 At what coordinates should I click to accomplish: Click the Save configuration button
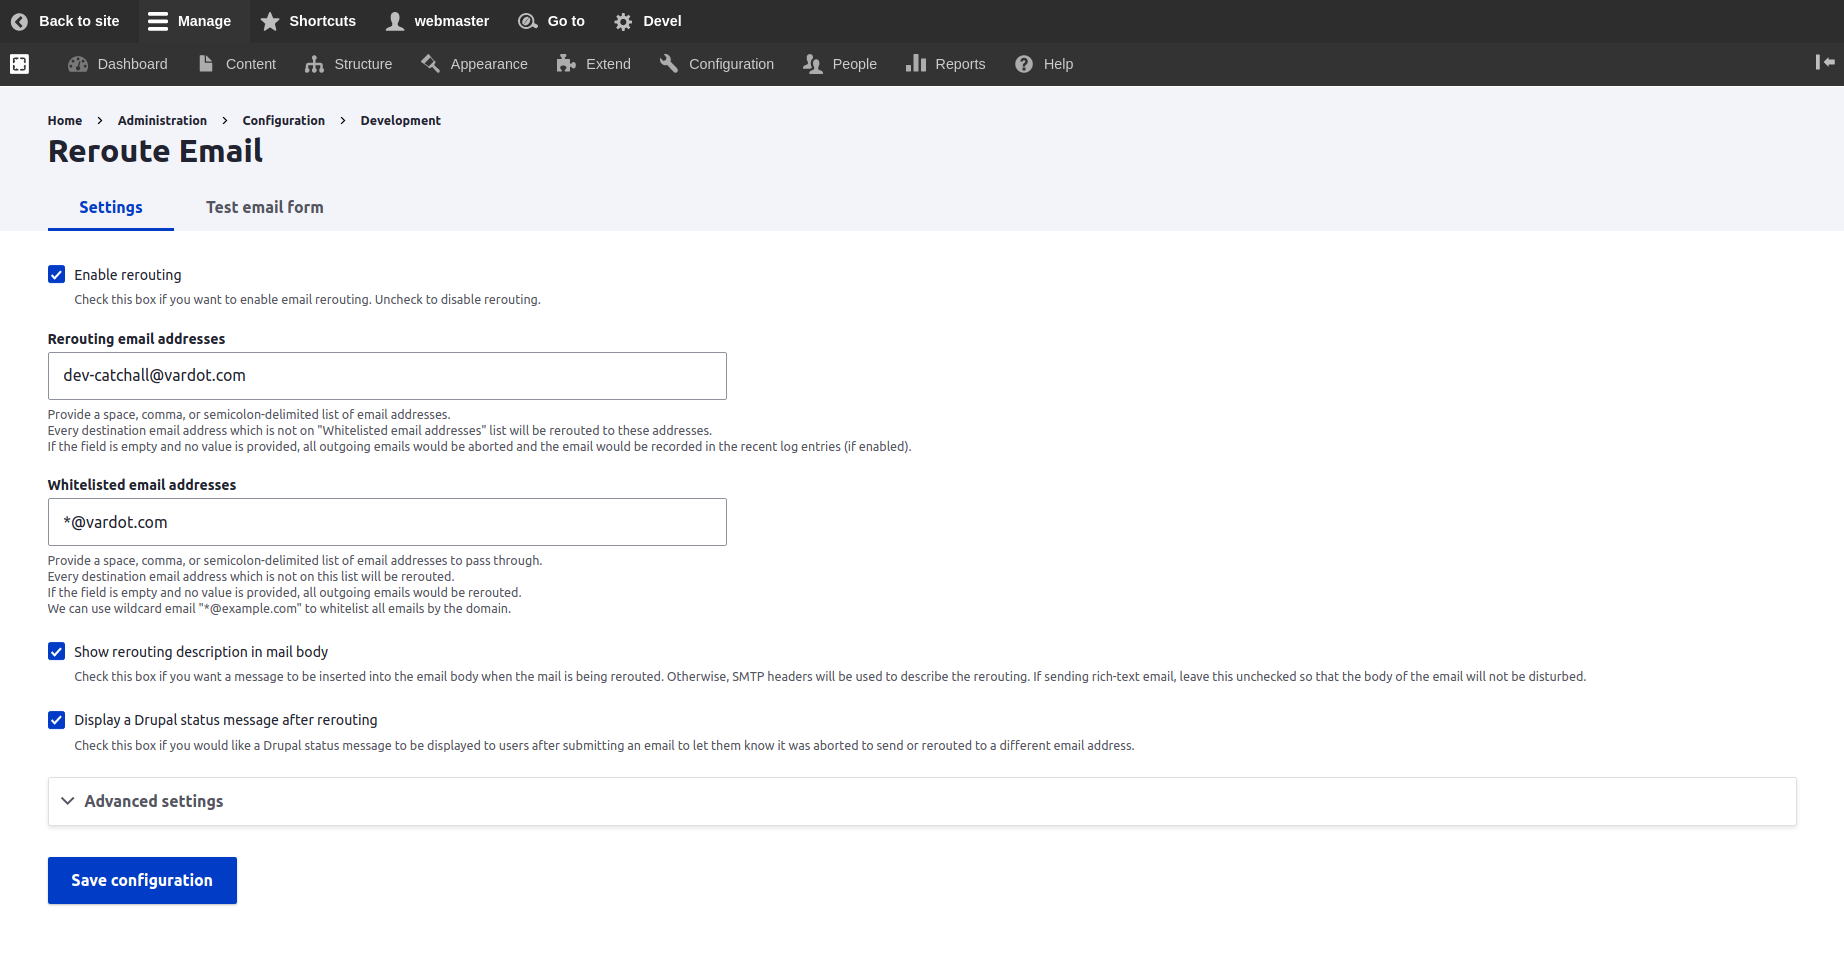coord(142,880)
